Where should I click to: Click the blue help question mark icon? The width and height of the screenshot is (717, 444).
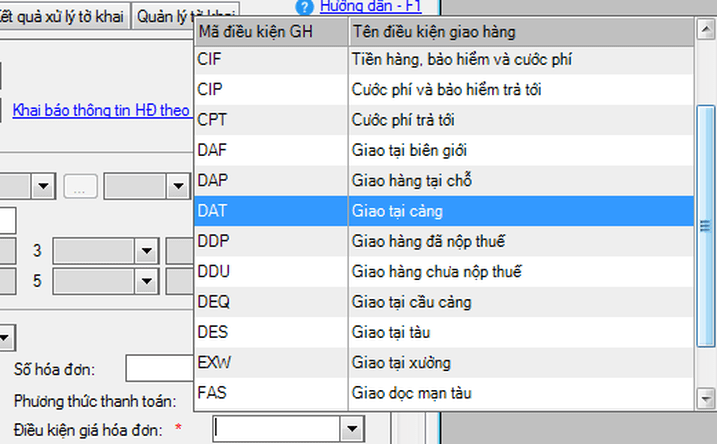click(x=305, y=7)
